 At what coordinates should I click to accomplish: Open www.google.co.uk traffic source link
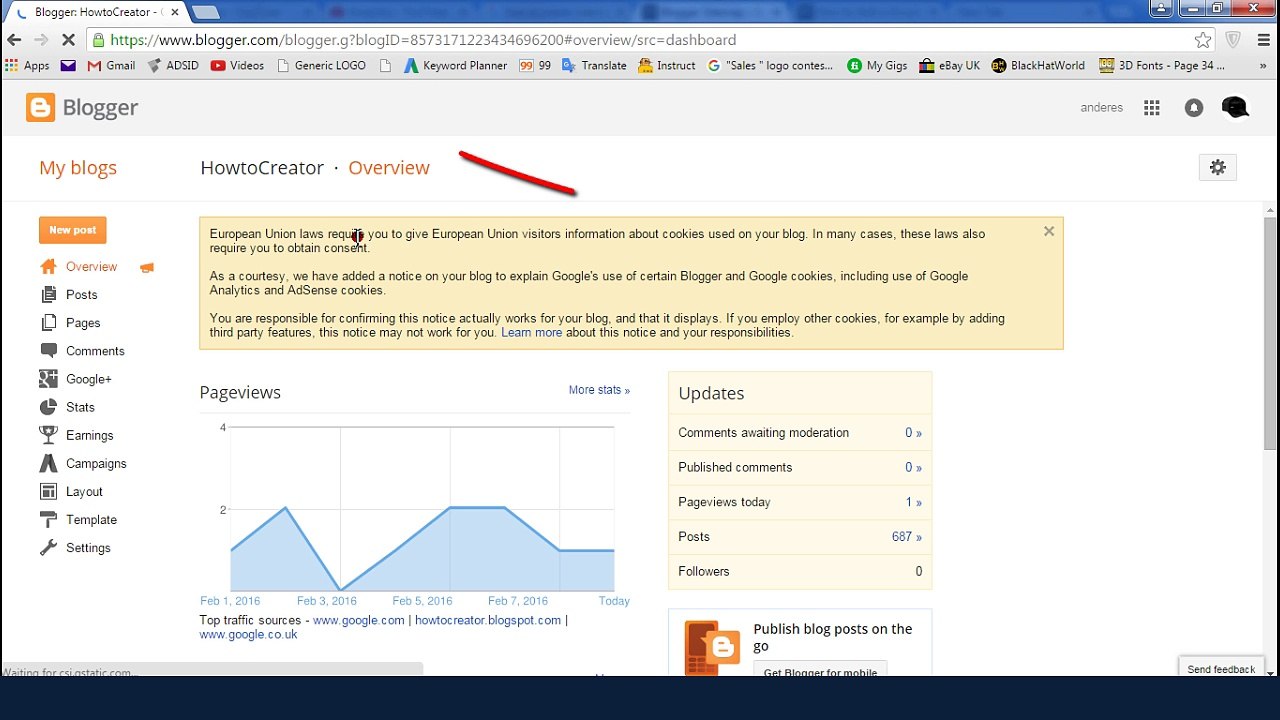pyautogui.click(x=248, y=634)
